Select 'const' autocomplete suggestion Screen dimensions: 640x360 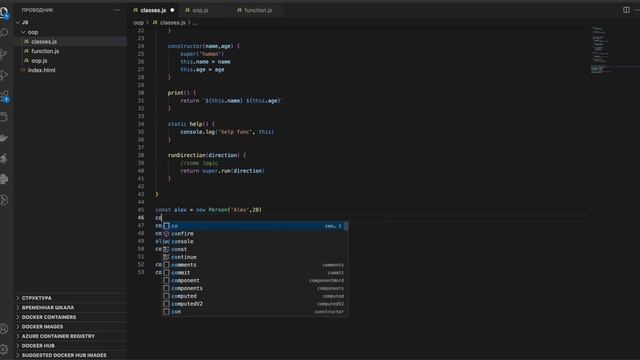(253, 249)
